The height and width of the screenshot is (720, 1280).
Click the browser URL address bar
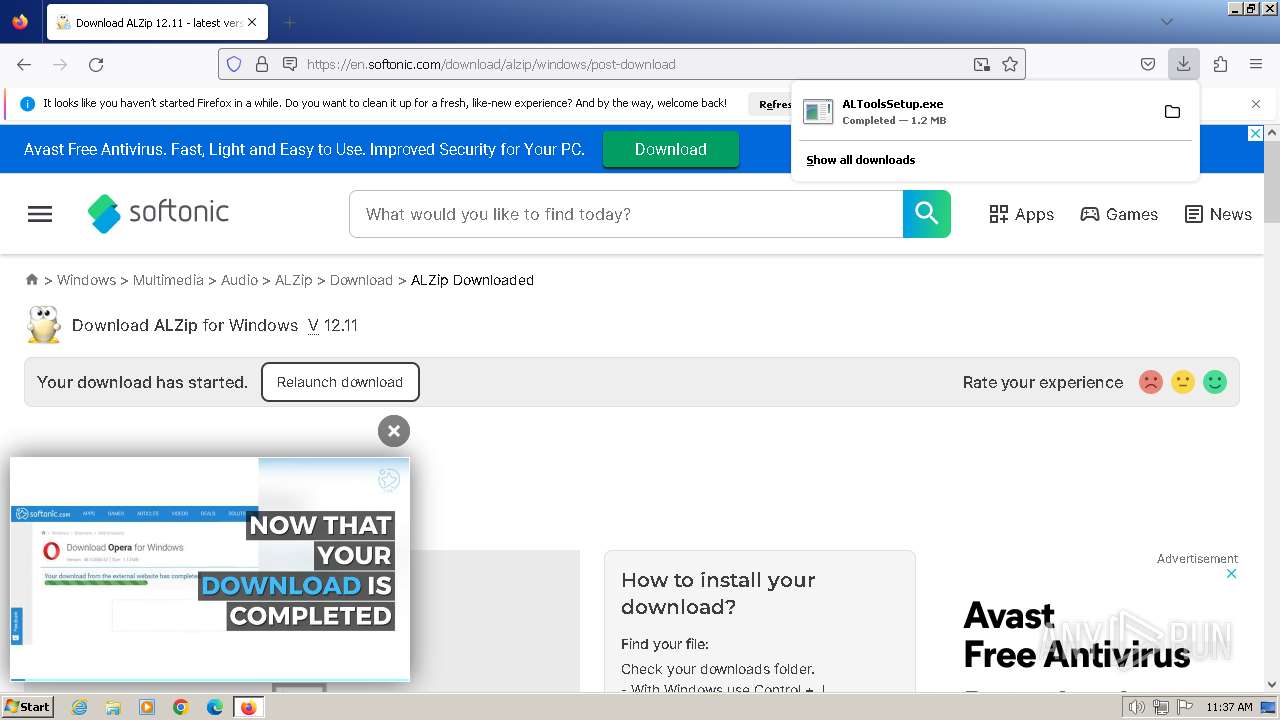620,64
